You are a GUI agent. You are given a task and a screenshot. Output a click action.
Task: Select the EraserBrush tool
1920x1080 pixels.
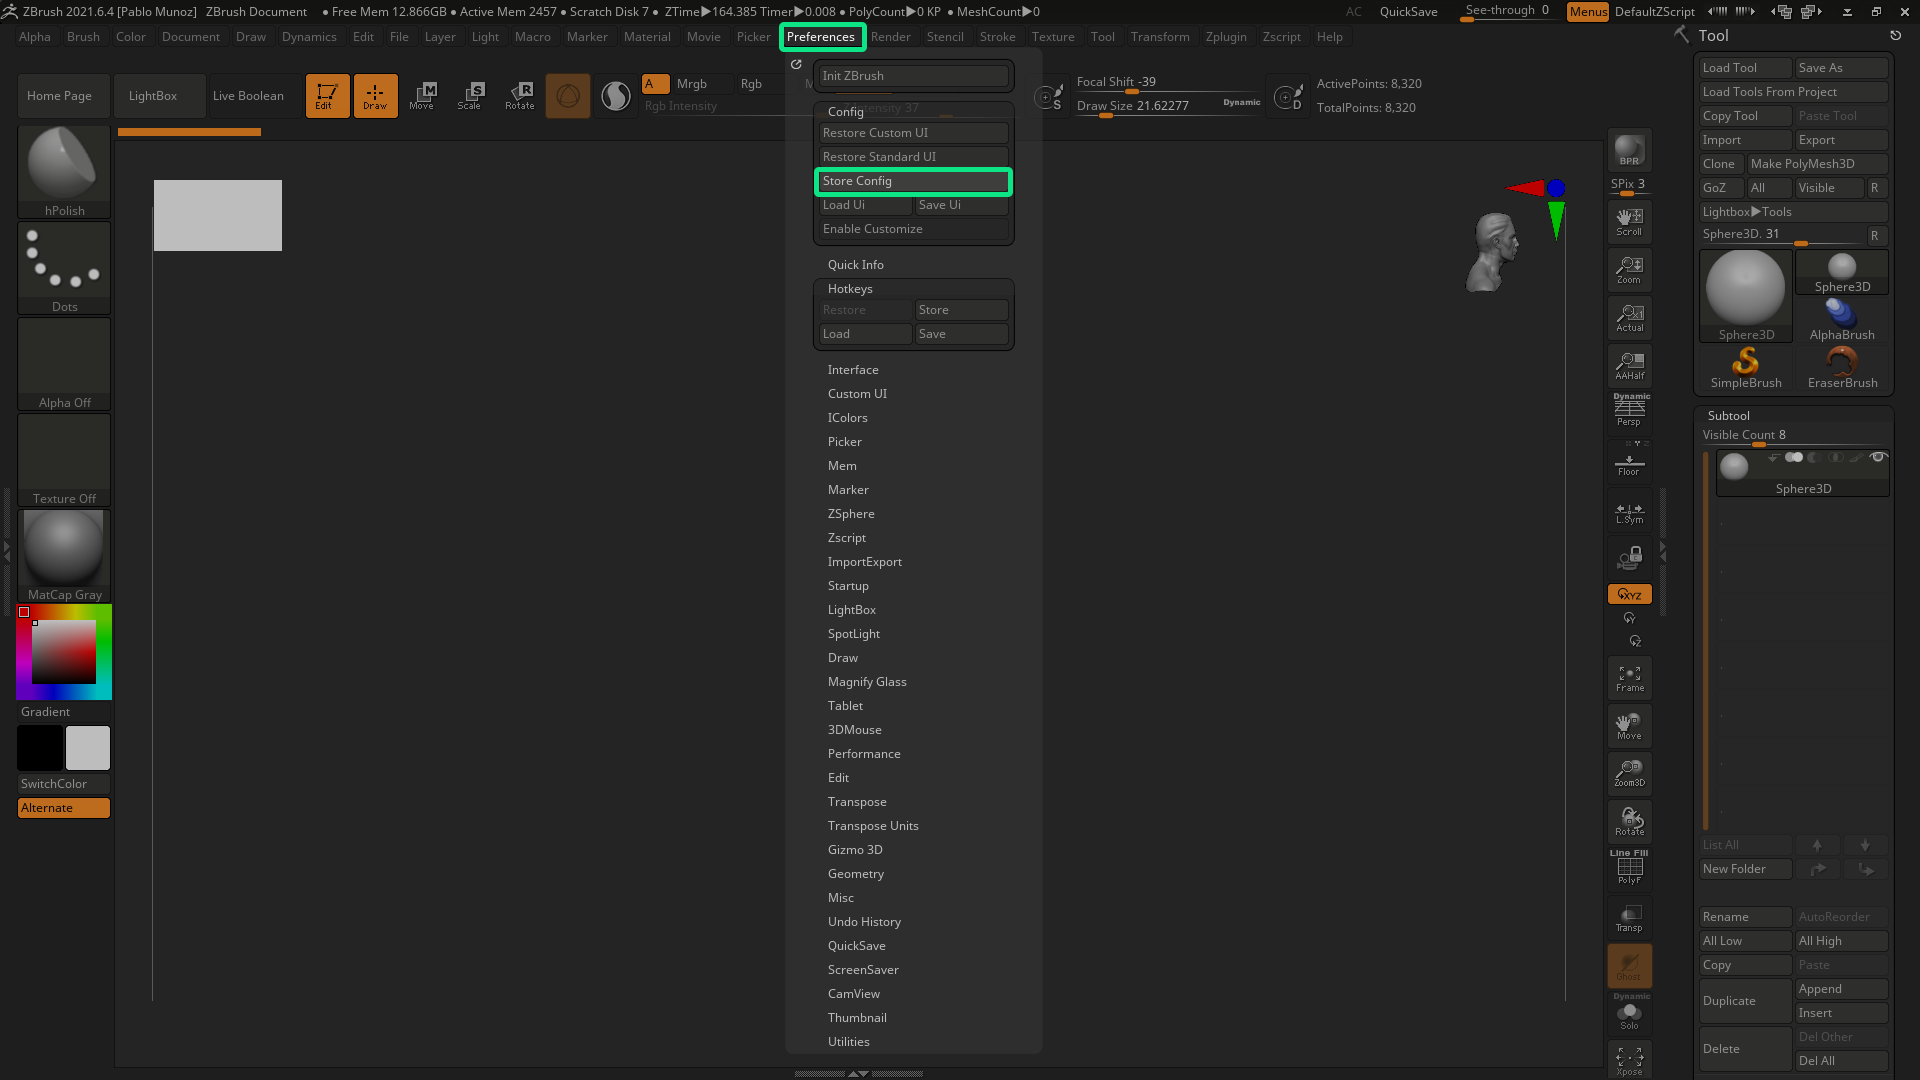coord(1842,367)
